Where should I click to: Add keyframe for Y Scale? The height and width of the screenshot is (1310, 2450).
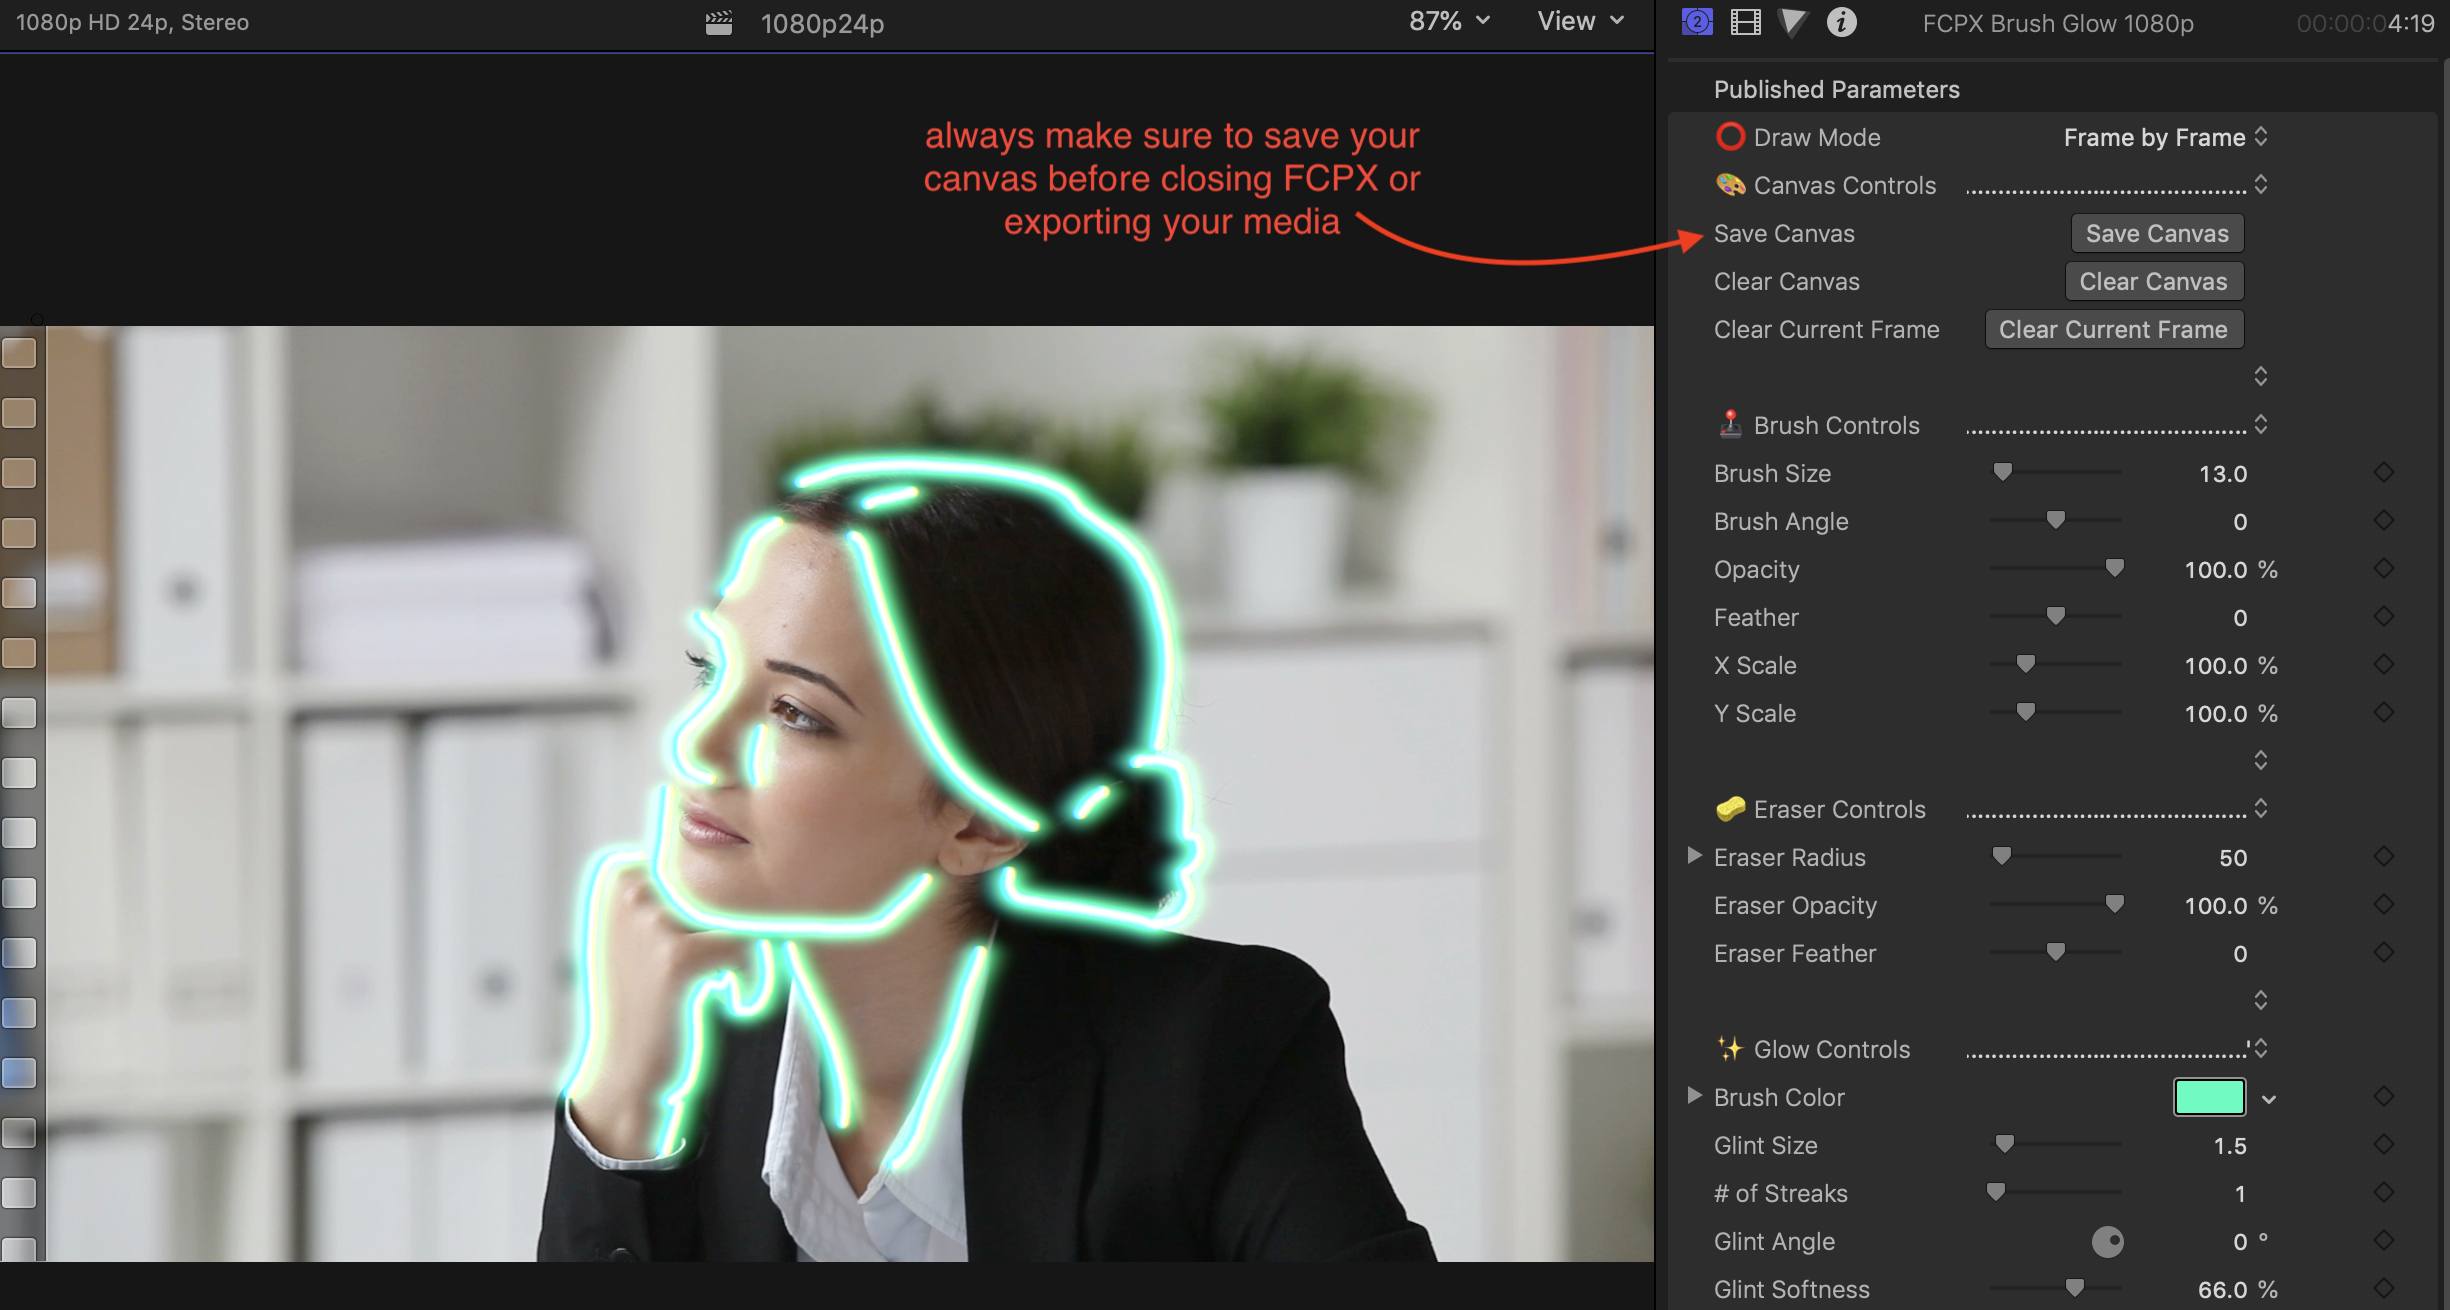coord(2384,713)
